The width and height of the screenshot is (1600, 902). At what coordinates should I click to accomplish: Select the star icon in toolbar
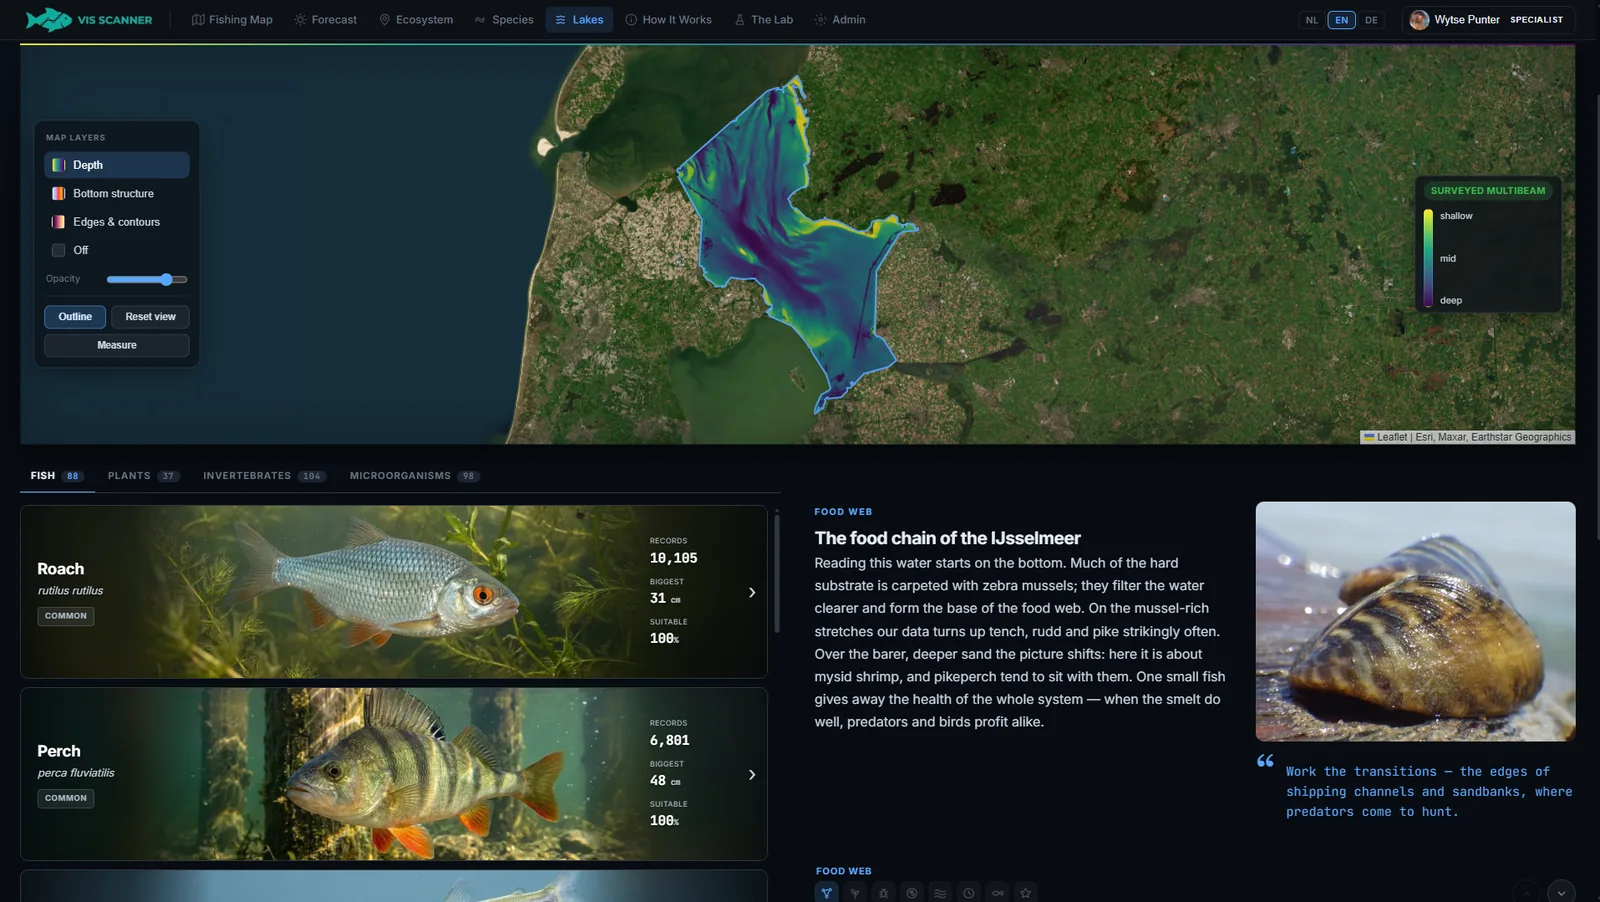coord(1025,893)
